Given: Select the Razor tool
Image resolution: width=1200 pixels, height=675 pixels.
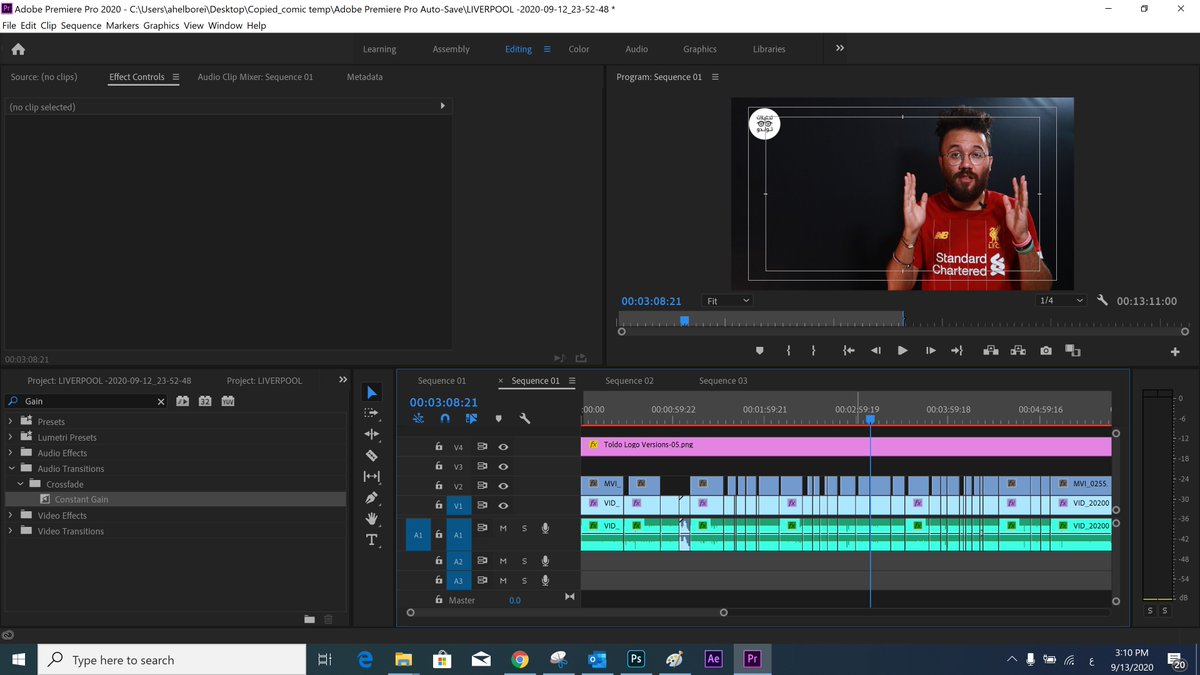Looking at the screenshot, I should point(372,455).
